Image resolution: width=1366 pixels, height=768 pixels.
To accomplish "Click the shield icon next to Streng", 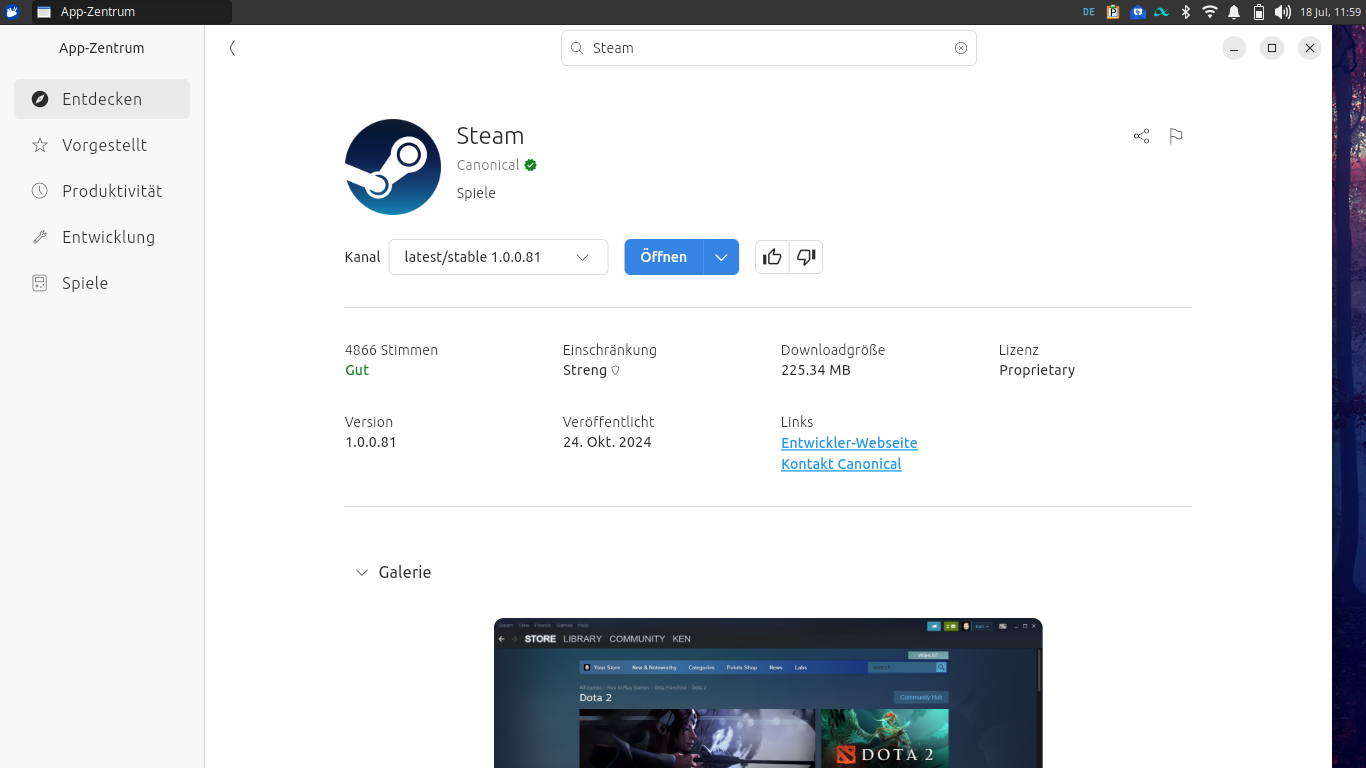I will point(615,370).
